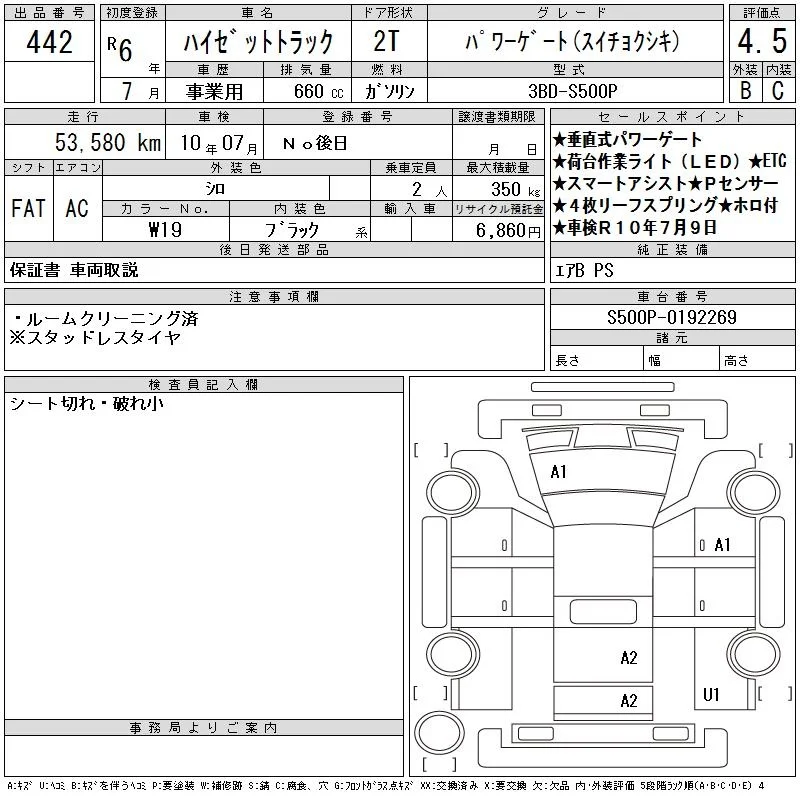Select the FAT shift type cell

pos(29,208)
